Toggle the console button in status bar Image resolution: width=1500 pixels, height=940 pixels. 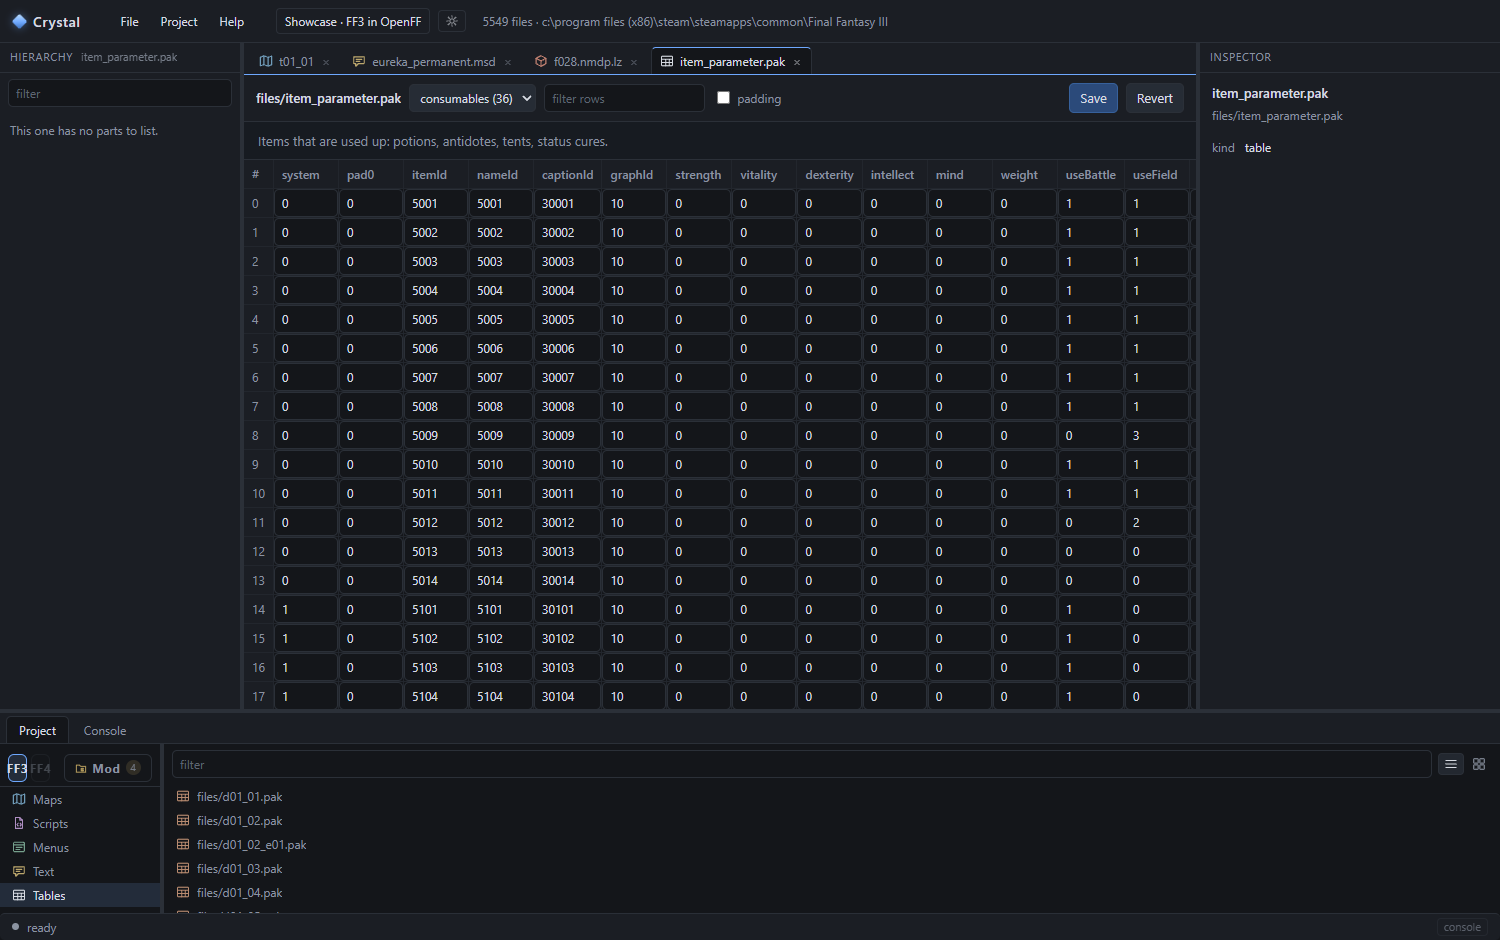pos(1462,927)
